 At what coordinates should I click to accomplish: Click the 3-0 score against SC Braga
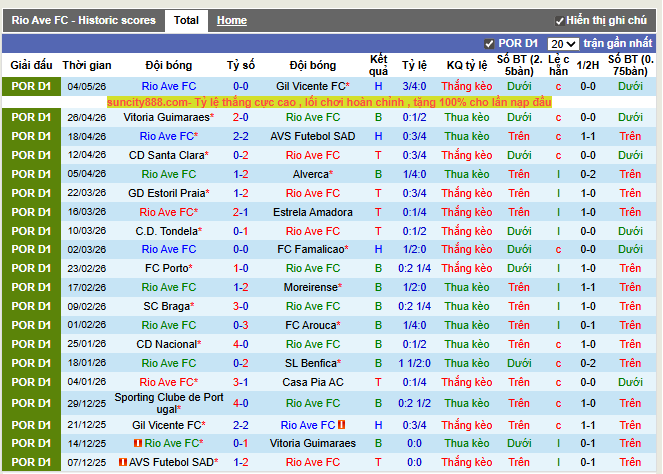click(241, 306)
